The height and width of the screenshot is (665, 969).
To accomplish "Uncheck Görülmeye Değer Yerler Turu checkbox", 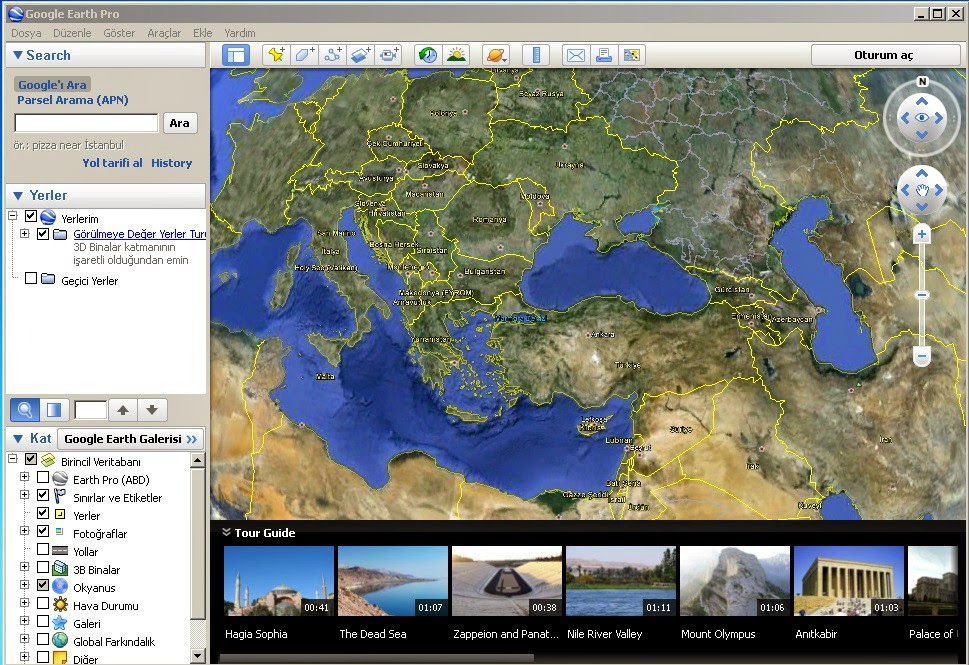I will tap(43, 234).
